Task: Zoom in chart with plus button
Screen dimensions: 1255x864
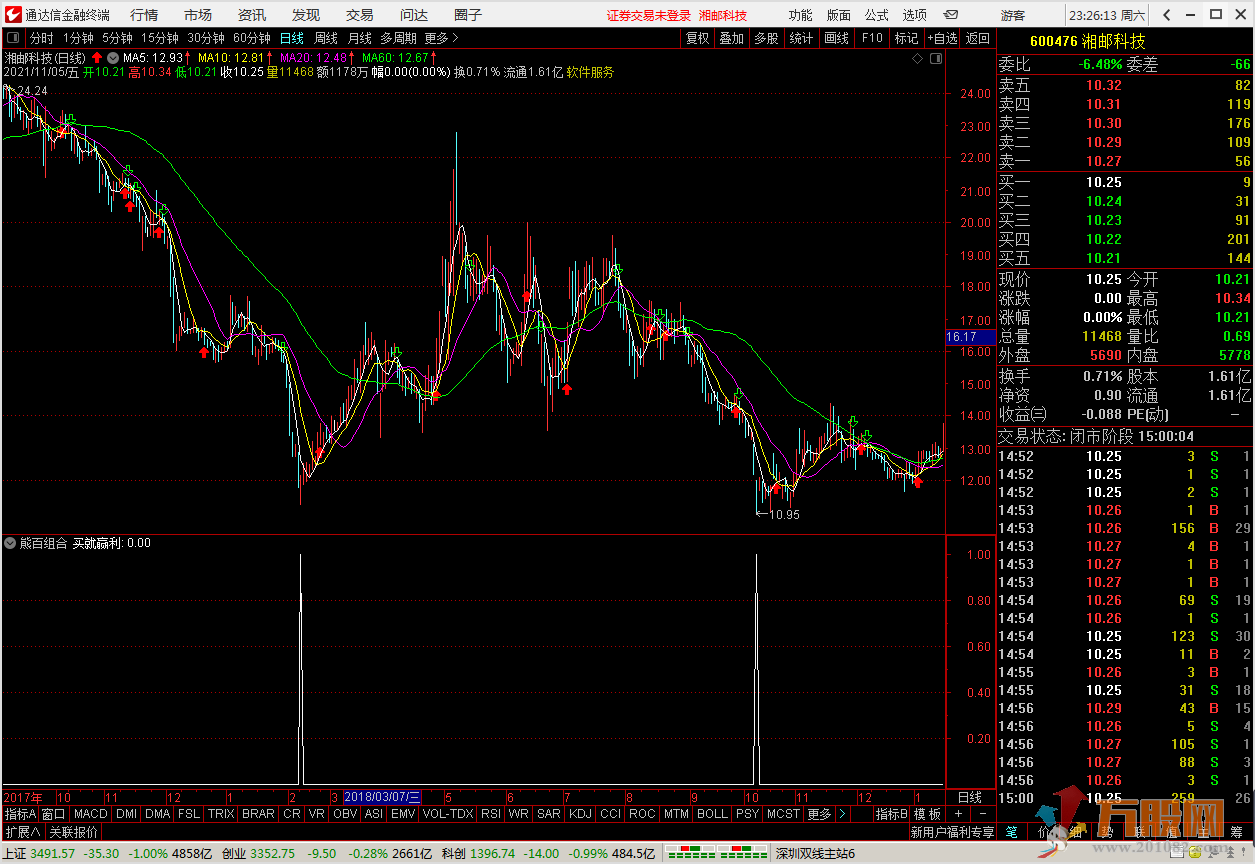Action: [x=957, y=814]
